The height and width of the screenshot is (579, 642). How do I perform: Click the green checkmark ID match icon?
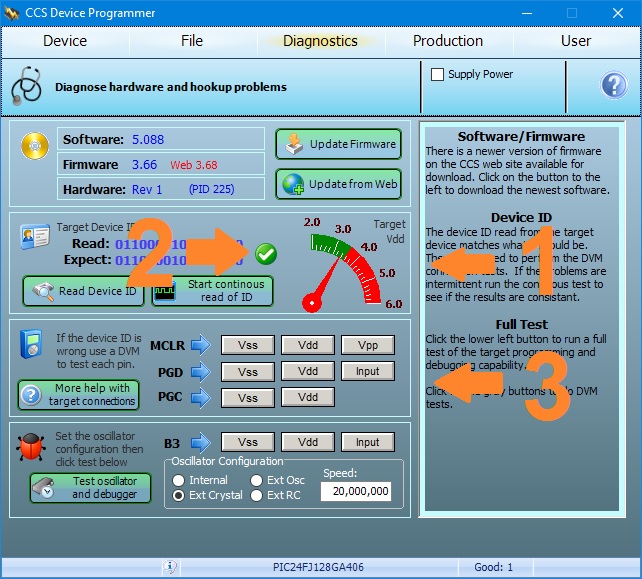[266, 254]
